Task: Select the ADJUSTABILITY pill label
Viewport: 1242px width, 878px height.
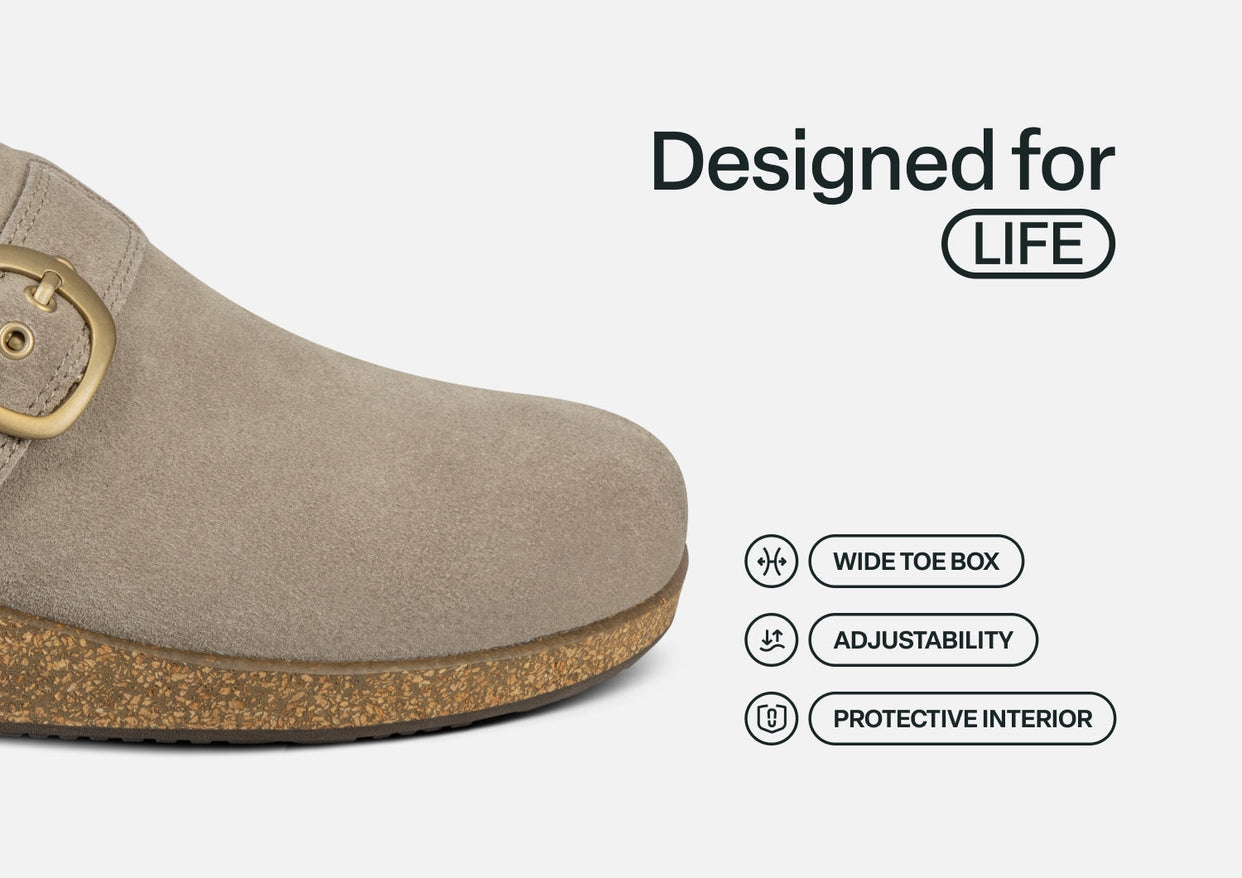Action: pos(923,640)
